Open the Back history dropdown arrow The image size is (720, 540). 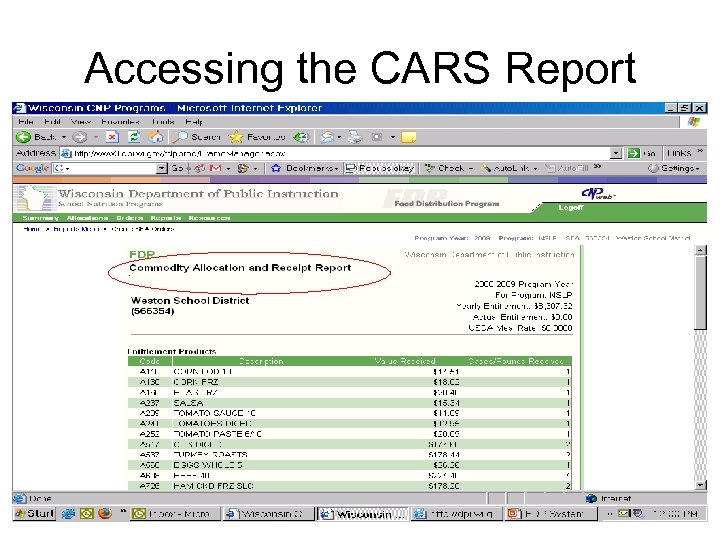(x=64, y=137)
